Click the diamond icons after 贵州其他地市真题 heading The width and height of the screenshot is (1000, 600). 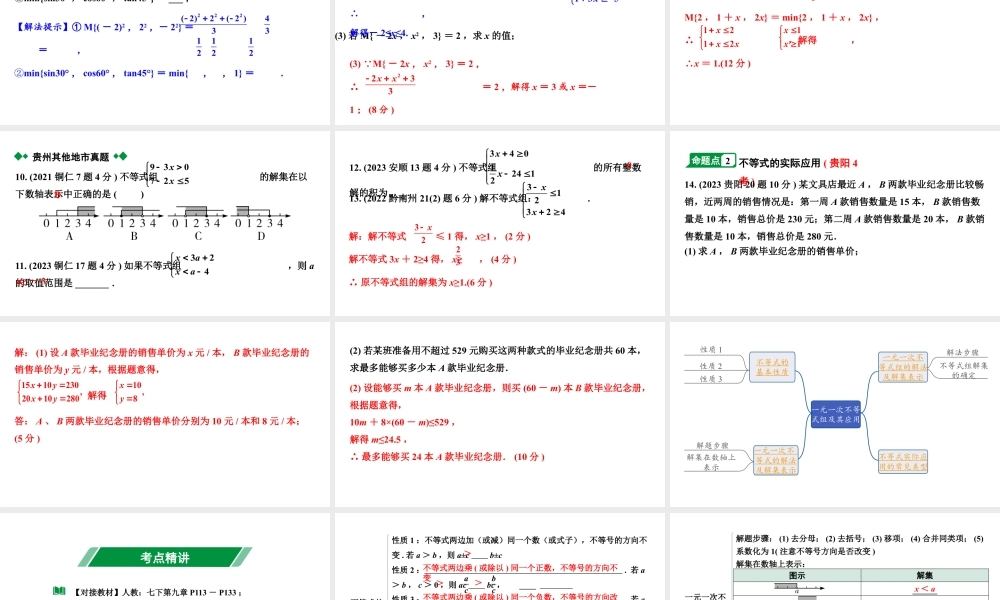(120, 155)
